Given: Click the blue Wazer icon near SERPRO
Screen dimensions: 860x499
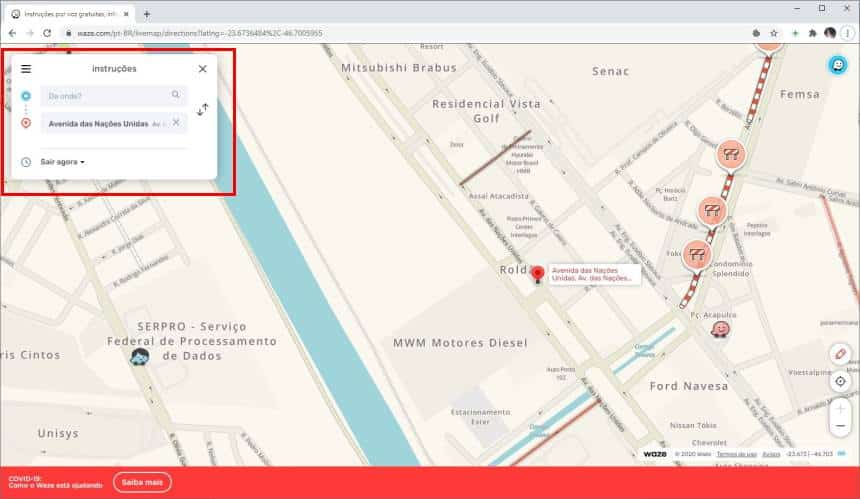Looking at the screenshot, I should tap(140, 357).
